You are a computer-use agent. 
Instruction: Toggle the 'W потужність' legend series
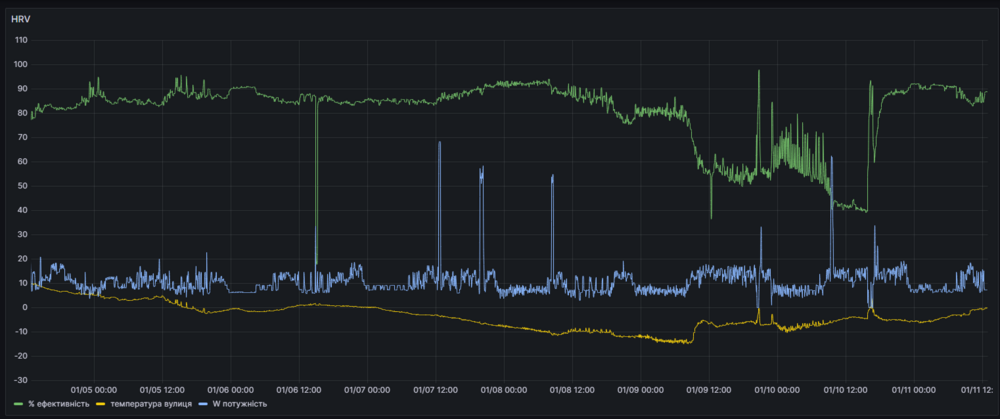pyautogui.click(x=240, y=405)
